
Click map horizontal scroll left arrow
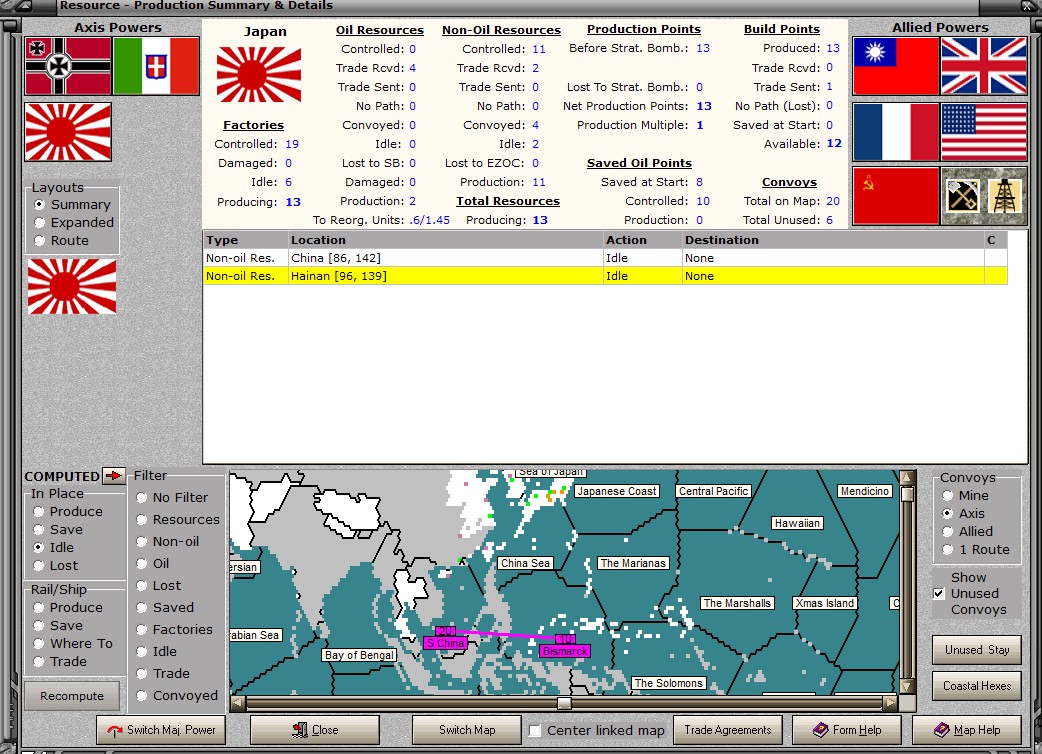(237, 703)
